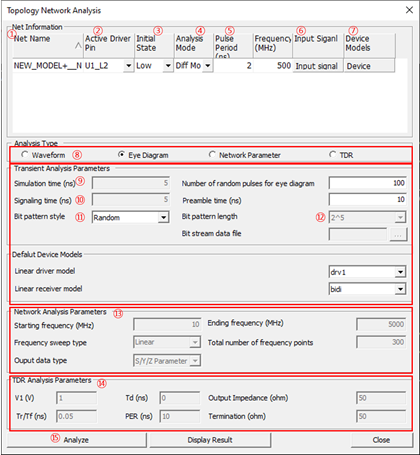
Task: Click the Pulse Period column header
Action: [x=233, y=45]
